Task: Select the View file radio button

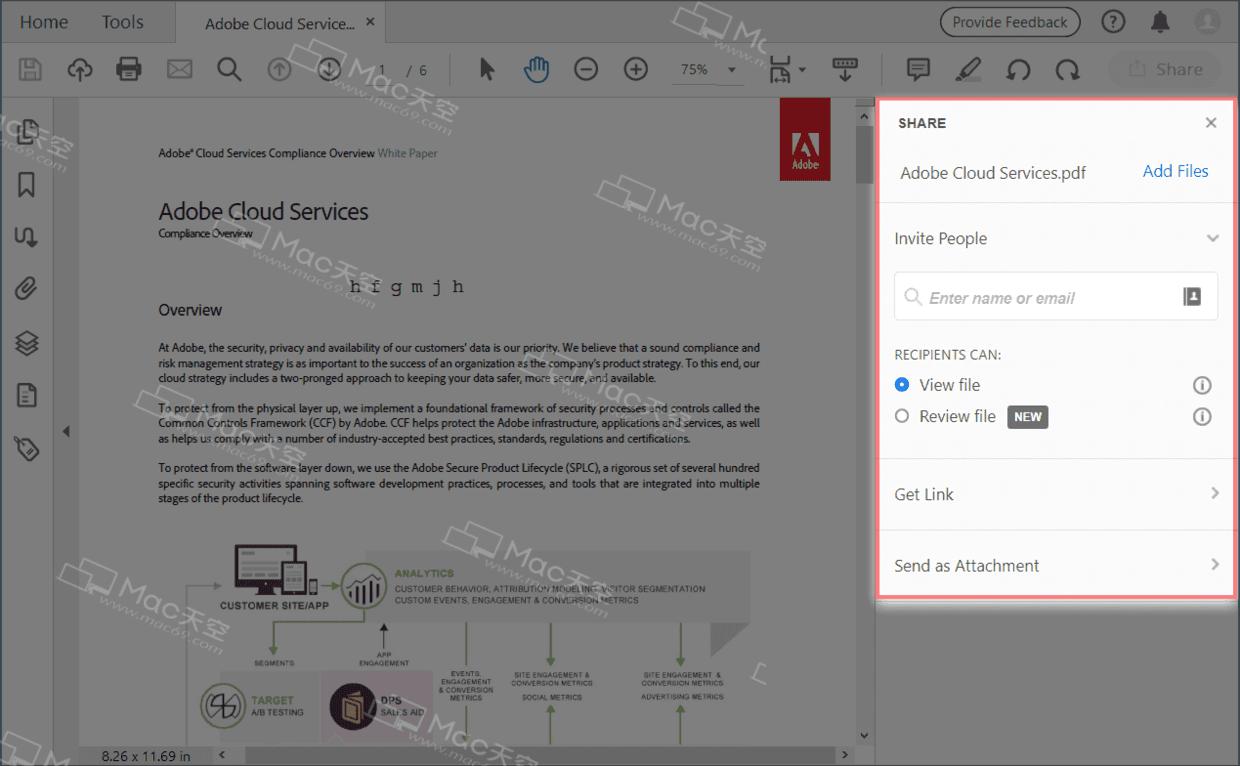Action: click(903, 385)
